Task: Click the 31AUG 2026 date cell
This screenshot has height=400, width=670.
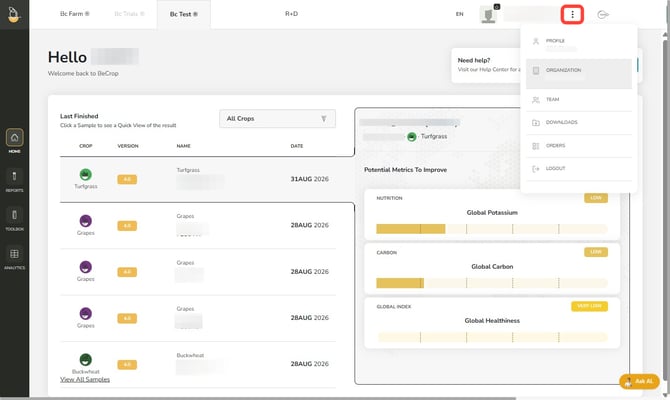Action: click(310, 179)
